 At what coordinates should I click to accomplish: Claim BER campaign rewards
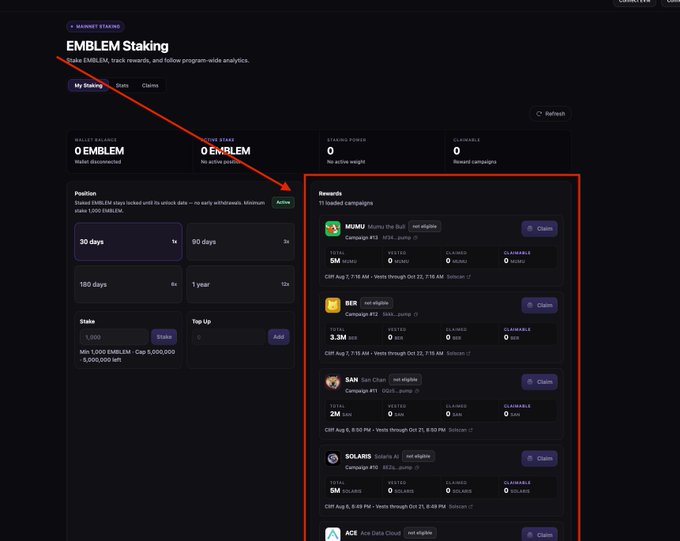tap(539, 305)
